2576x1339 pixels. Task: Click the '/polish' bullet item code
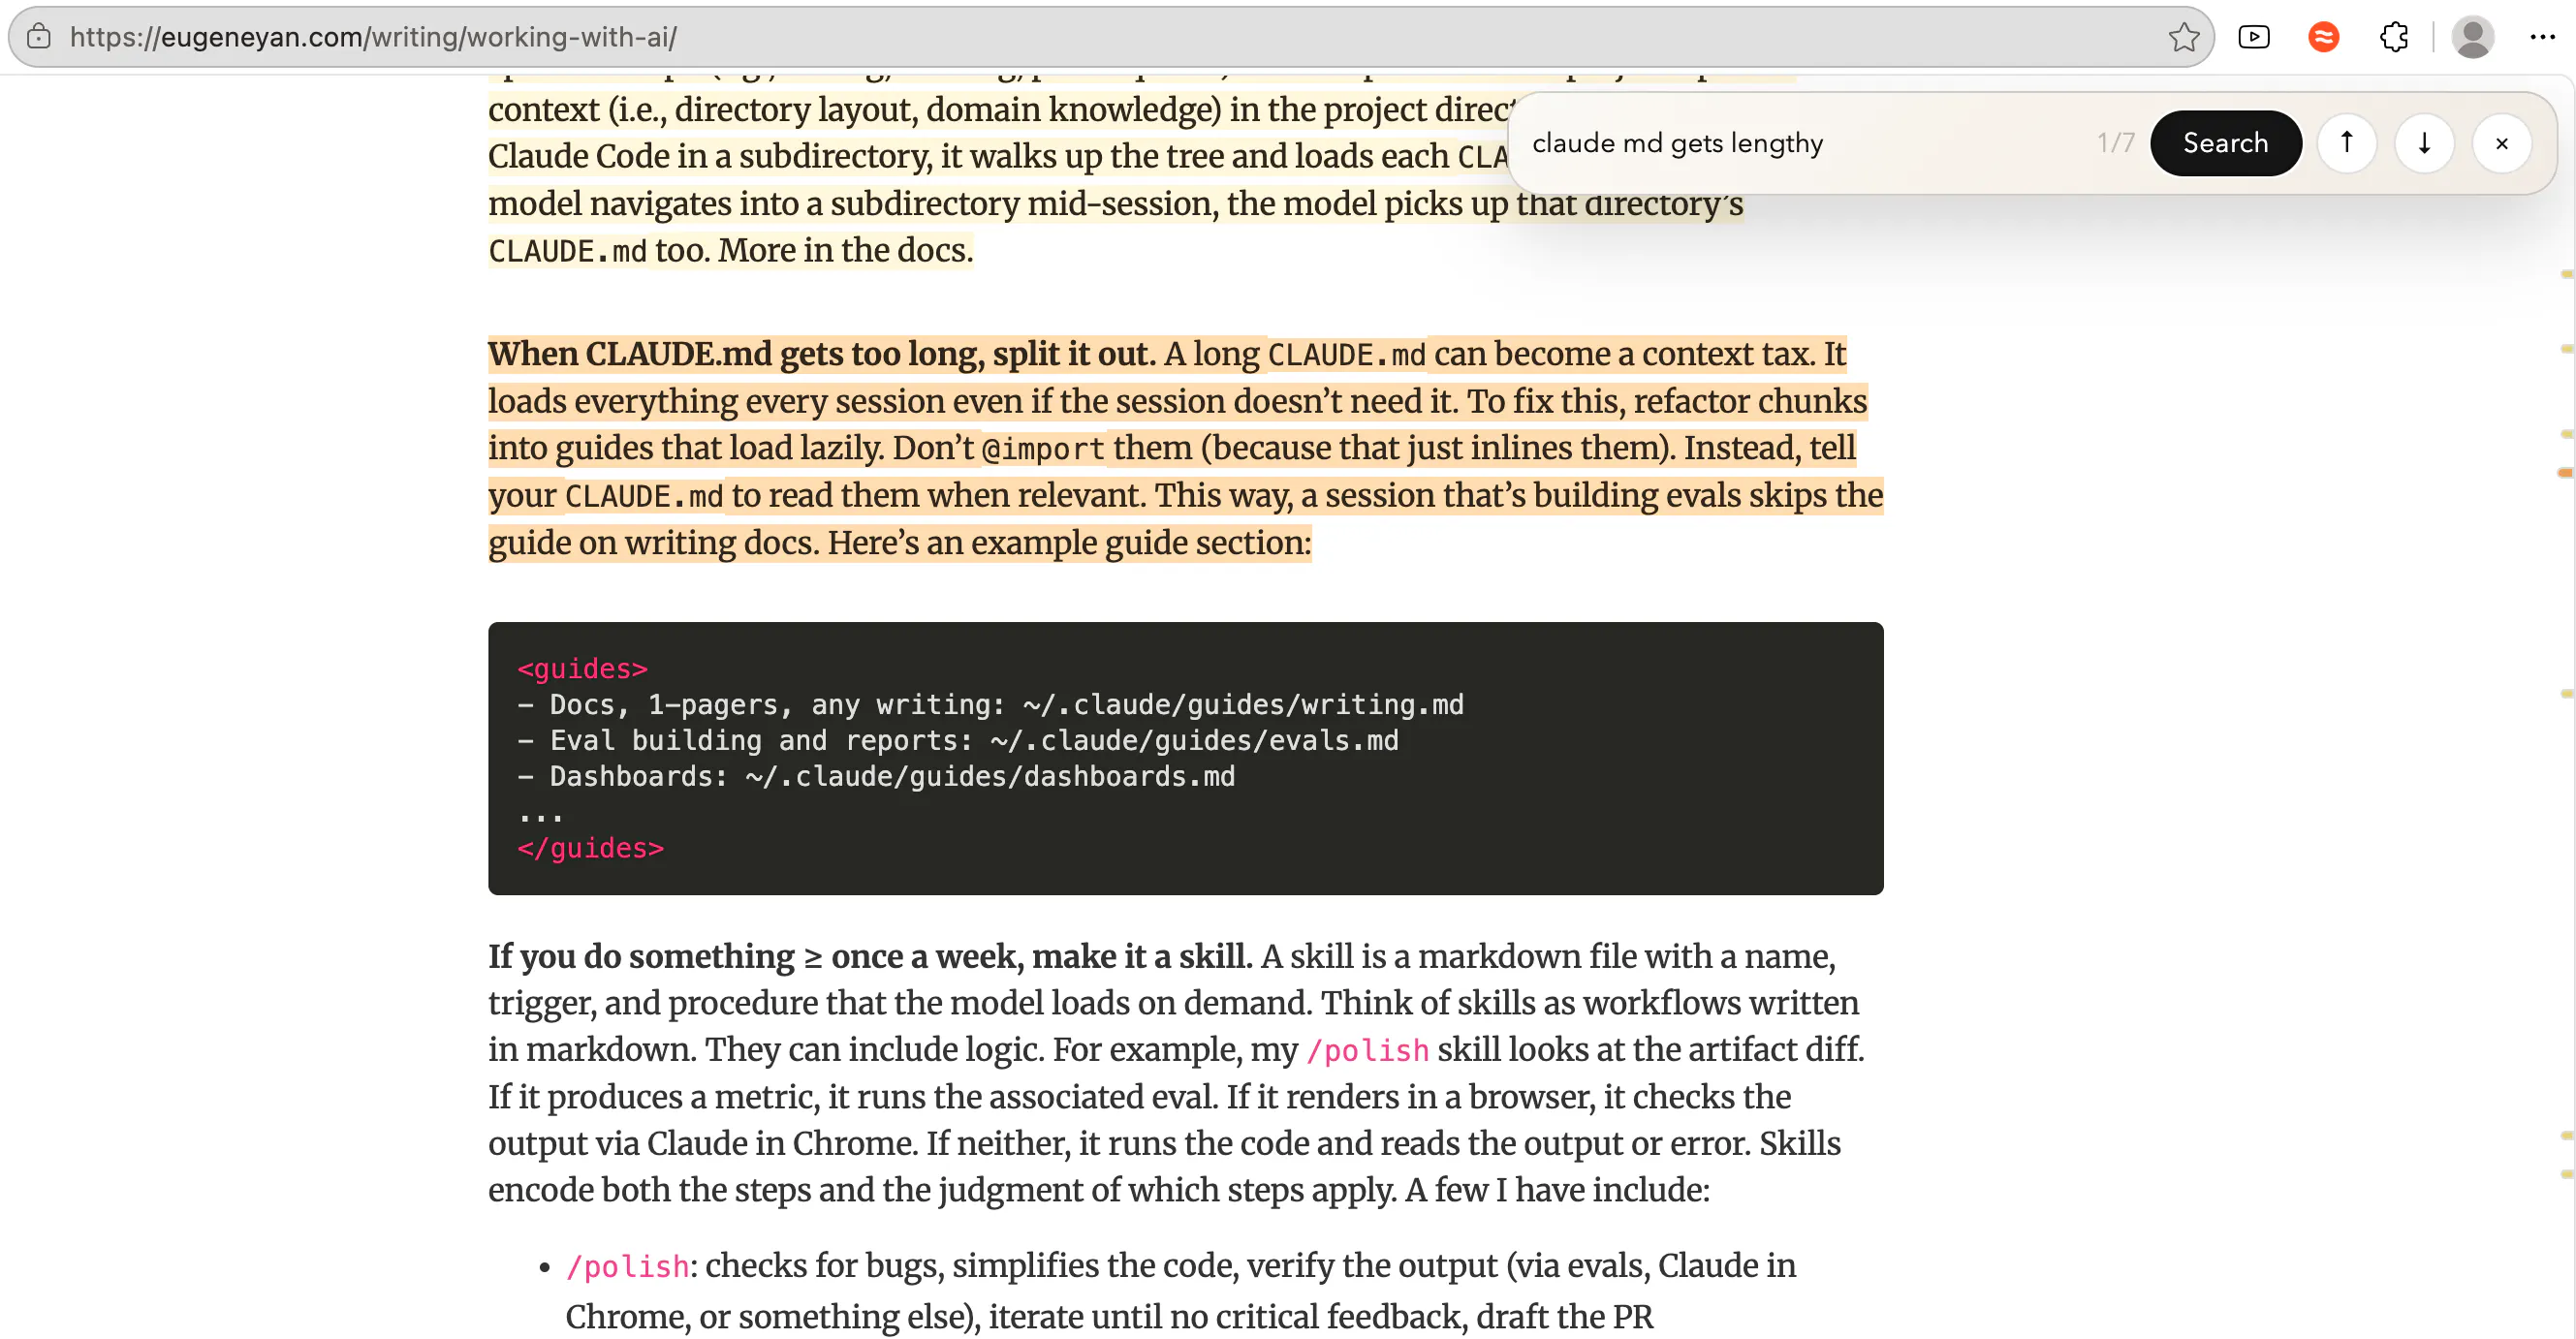click(x=627, y=1267)
